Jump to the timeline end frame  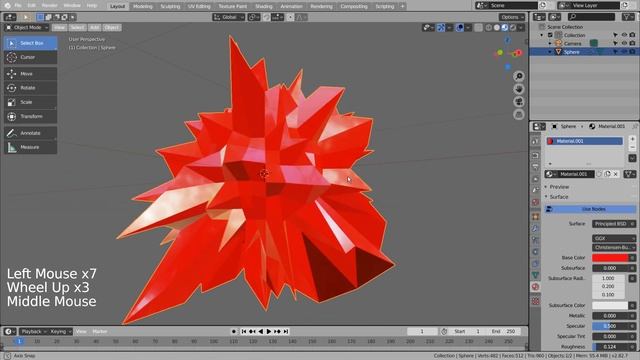pyautogui.click(x=286, y=331)
